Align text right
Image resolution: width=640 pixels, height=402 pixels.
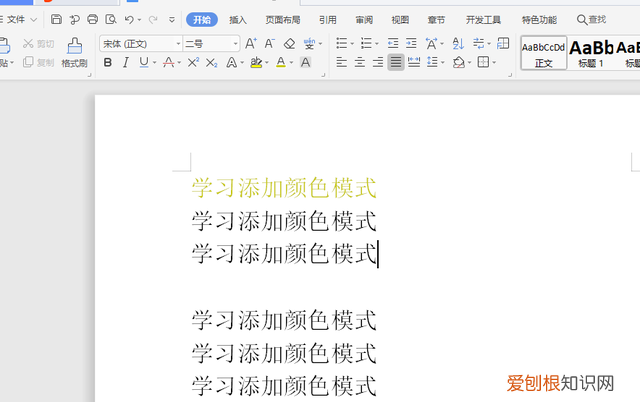point(378,62)
